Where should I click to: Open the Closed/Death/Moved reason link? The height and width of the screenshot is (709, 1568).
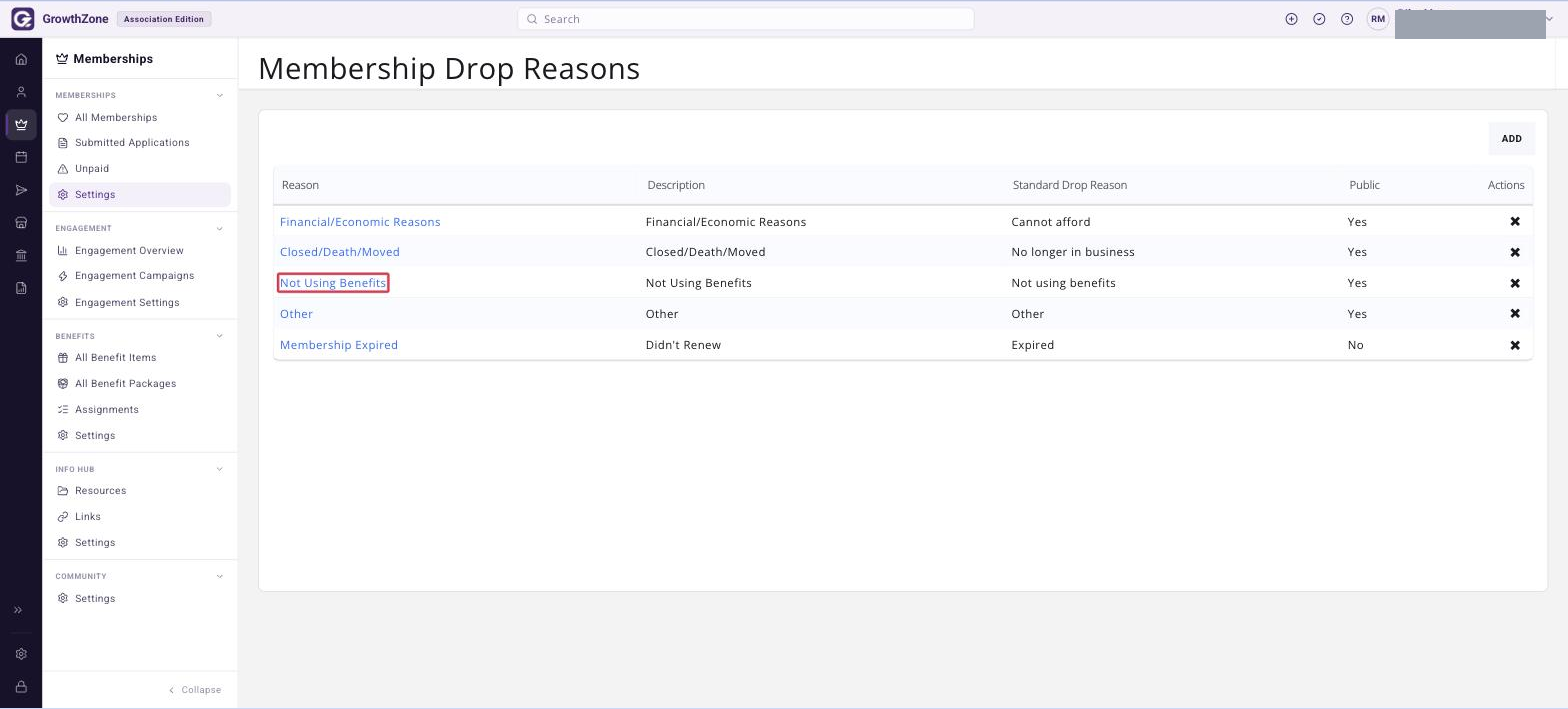coord(340,252)
